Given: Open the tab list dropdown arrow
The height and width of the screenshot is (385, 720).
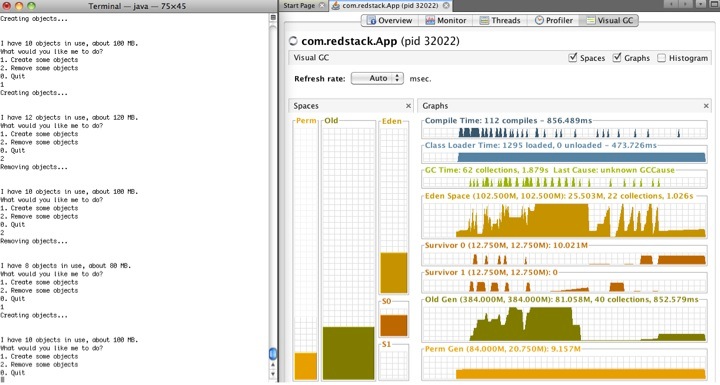Looking at the screenshot, I should (x=700, y=4).
